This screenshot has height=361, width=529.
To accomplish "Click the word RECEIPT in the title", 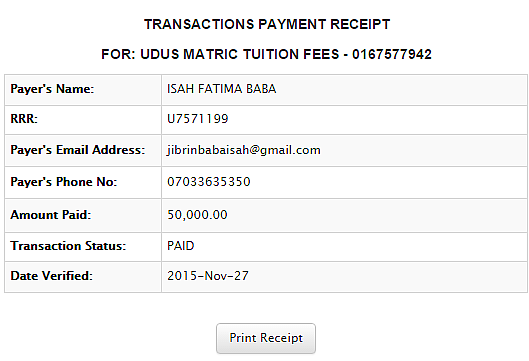I will tap(360, 25).
